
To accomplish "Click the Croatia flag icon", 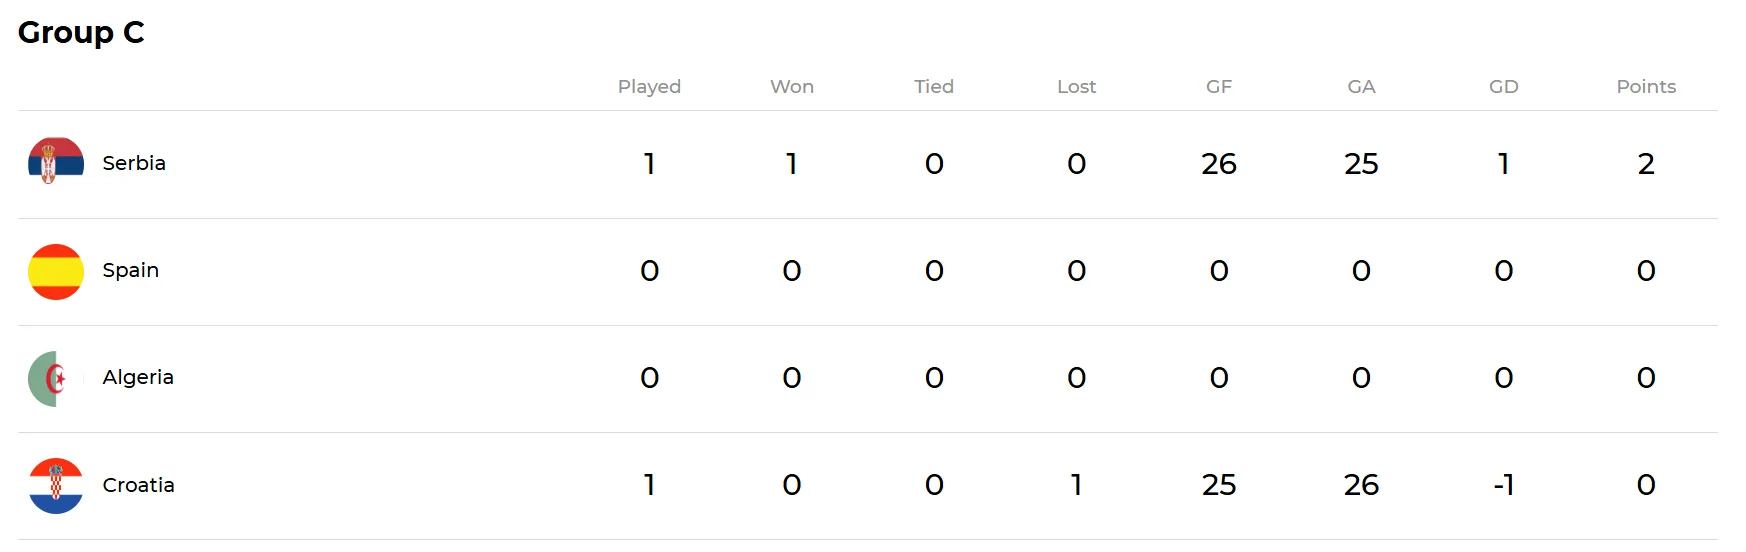I will [56, 486].
